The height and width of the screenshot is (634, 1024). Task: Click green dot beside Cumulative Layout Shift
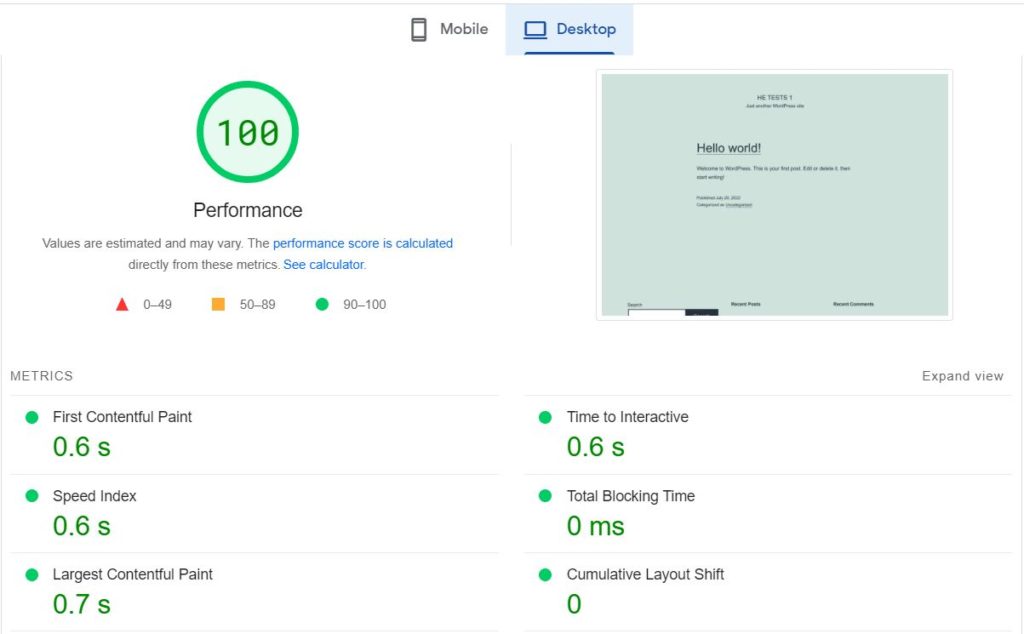tap(545, 575)
